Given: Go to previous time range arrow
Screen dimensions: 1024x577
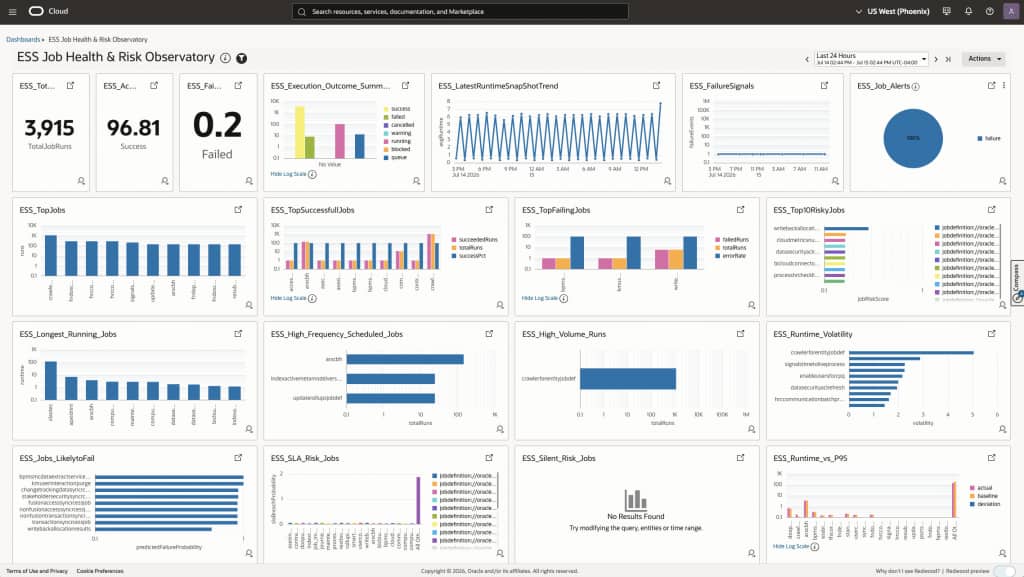Looking at the screenshot, I should pyautogui.click(x=807, y=59).
